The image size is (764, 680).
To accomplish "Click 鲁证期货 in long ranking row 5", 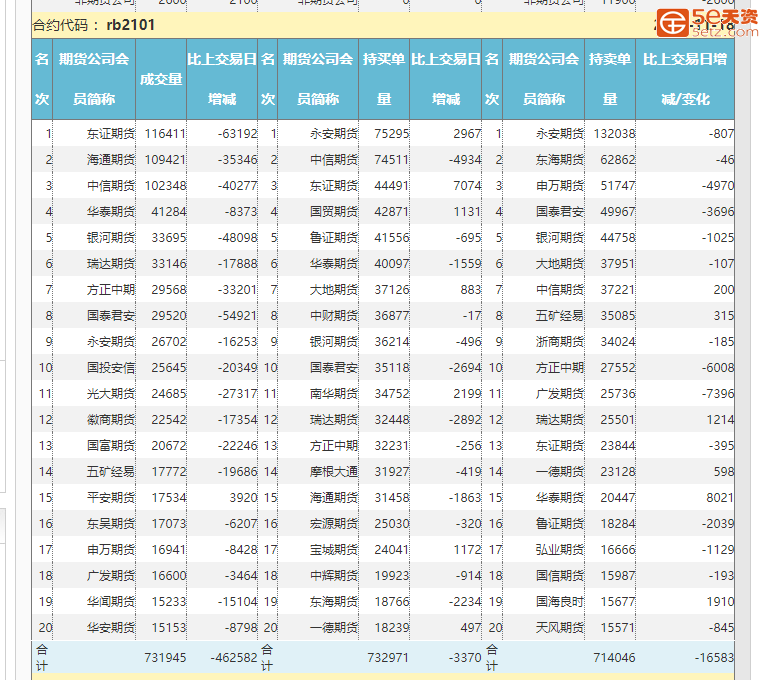I will tap(334, 238).
